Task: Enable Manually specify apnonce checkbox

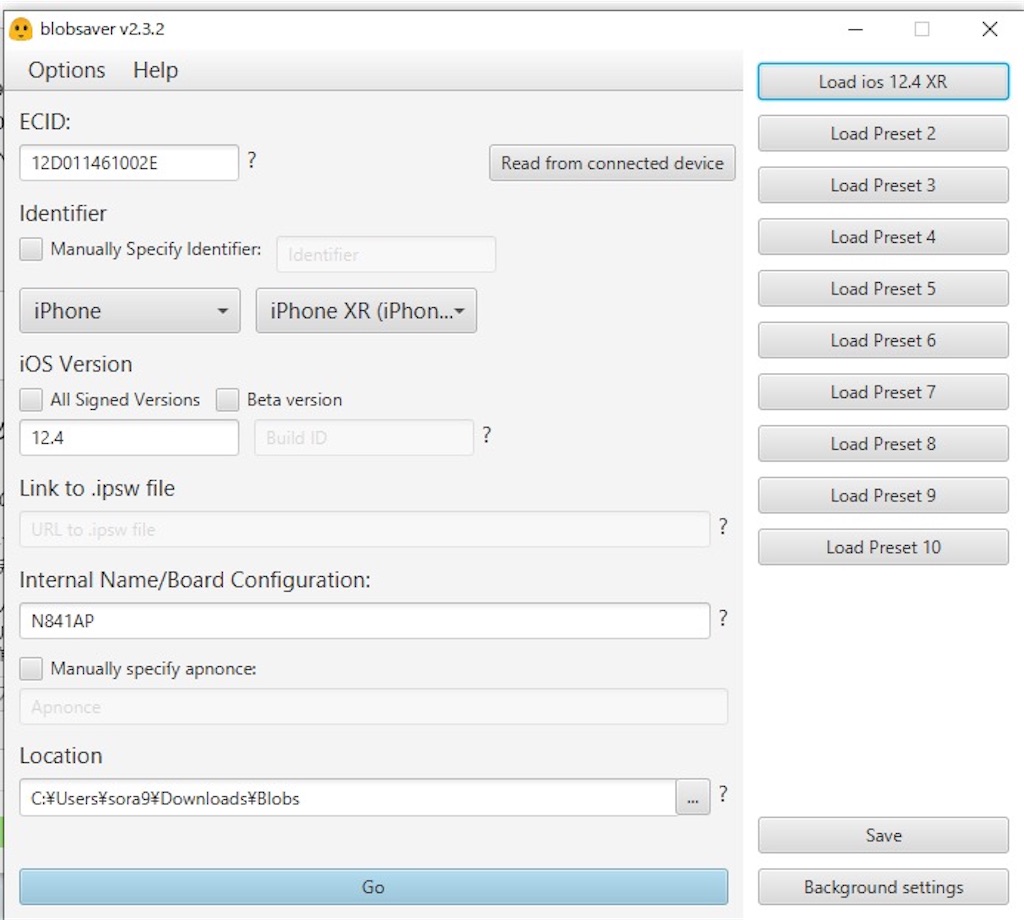Action: tap(31, 668)
